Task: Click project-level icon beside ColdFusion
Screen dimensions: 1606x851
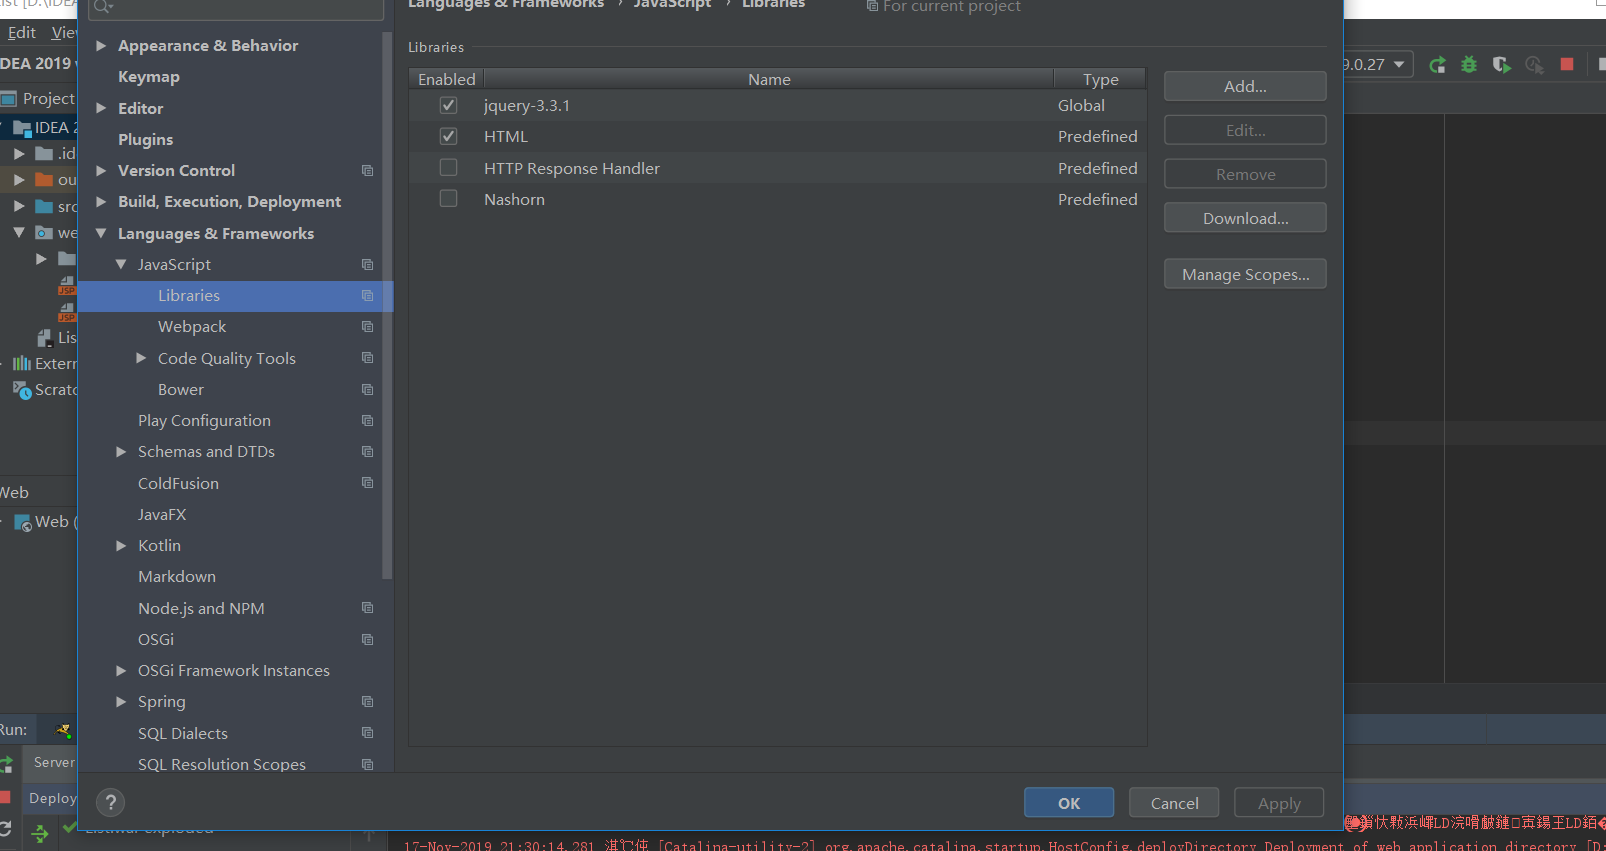Action: click(367, 483)
